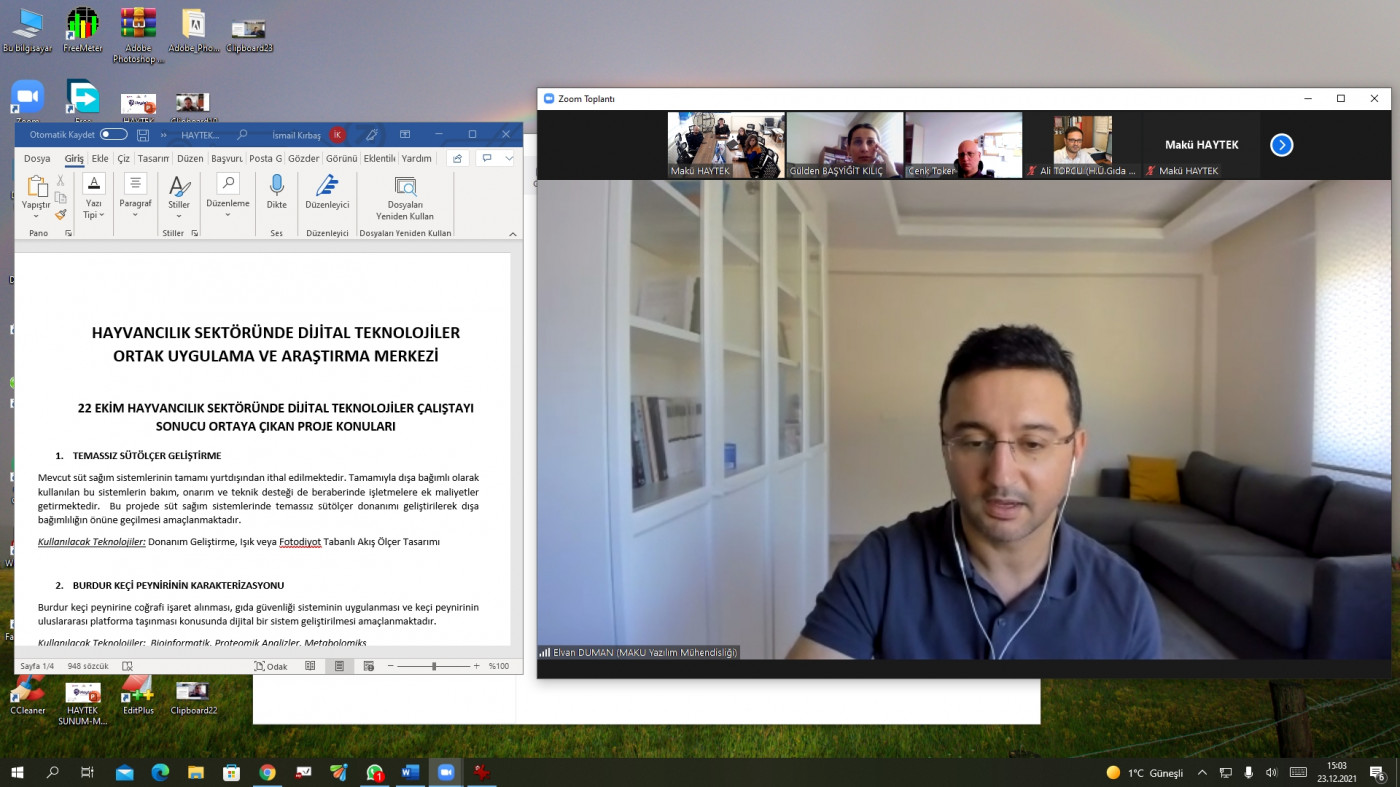The height and width of the screenshot is (787, 1400).
Task: Launch Microsoft Edge from taskbar
Action: coord(160,772)
